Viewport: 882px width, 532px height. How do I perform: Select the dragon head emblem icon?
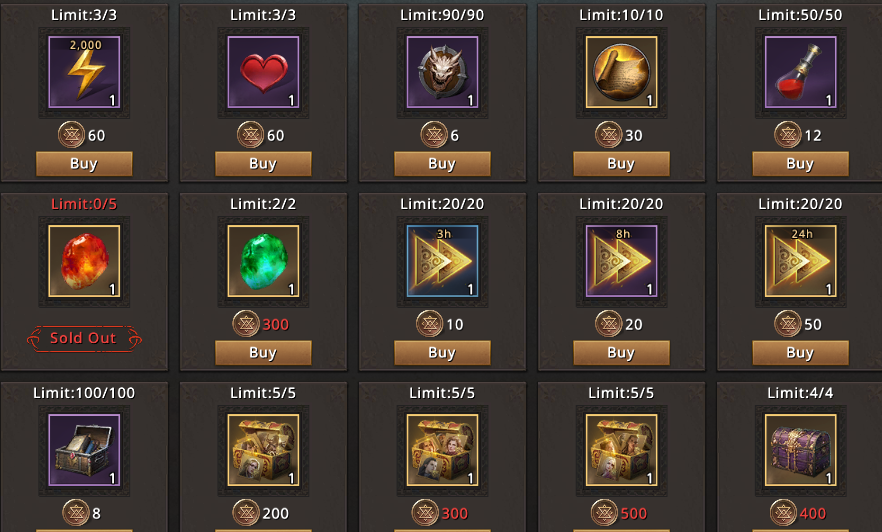pyautogui.click(x=442, y=72)
